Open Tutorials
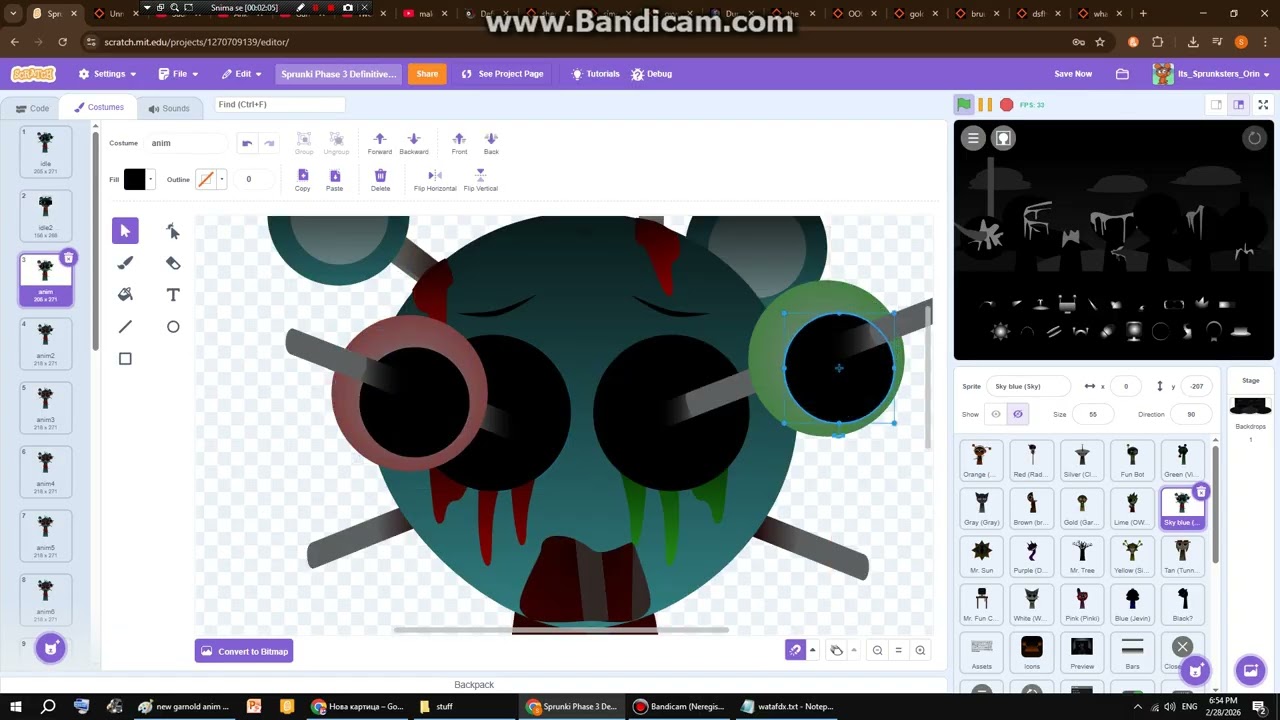Viewport: 1280px width, 720px height. coord(595,74)
